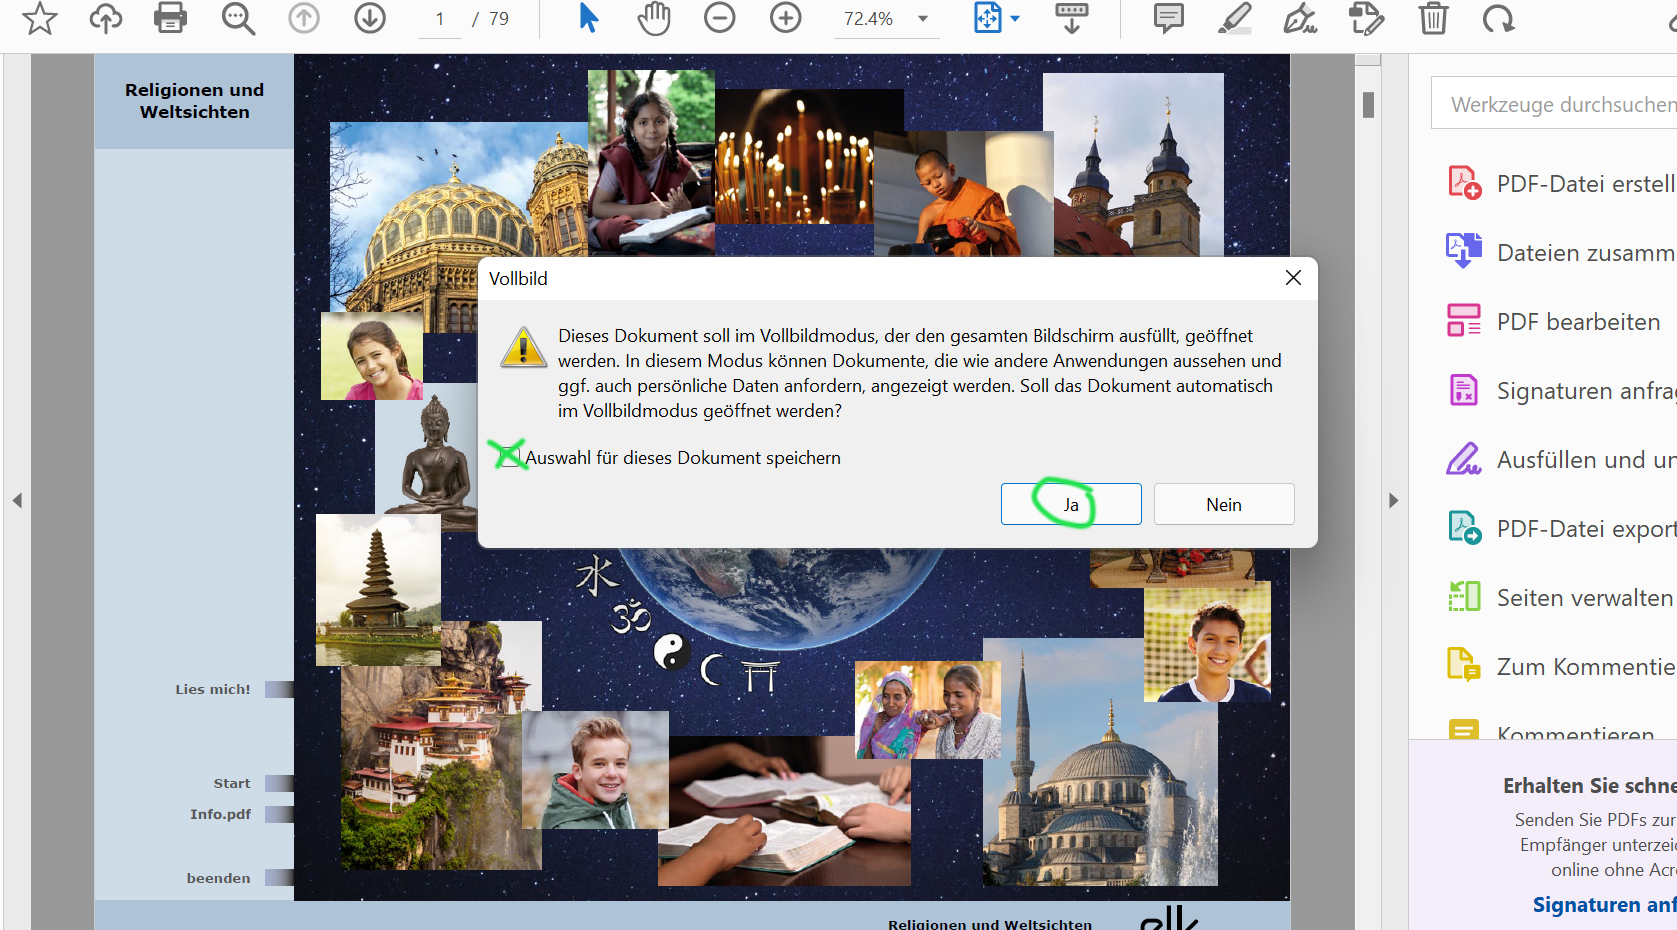Open 'PDF bearbeiten' tool
The width and height of the screenshot is (1677, 930).
(1577, 322)
